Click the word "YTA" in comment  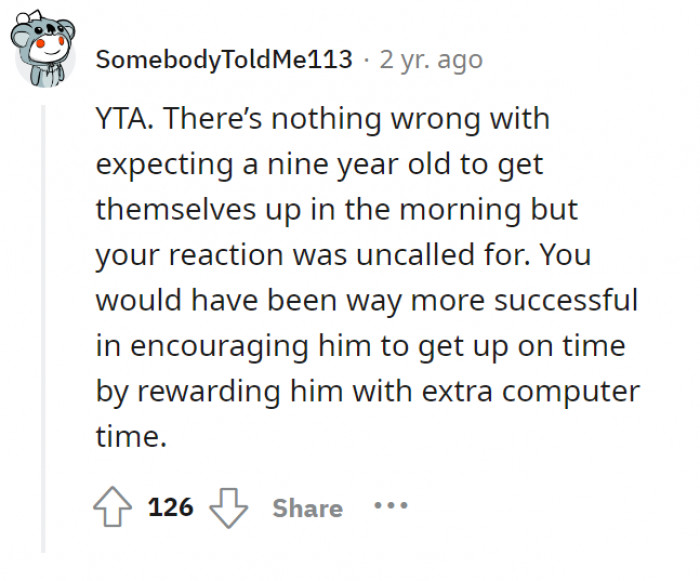pos(123,119)
